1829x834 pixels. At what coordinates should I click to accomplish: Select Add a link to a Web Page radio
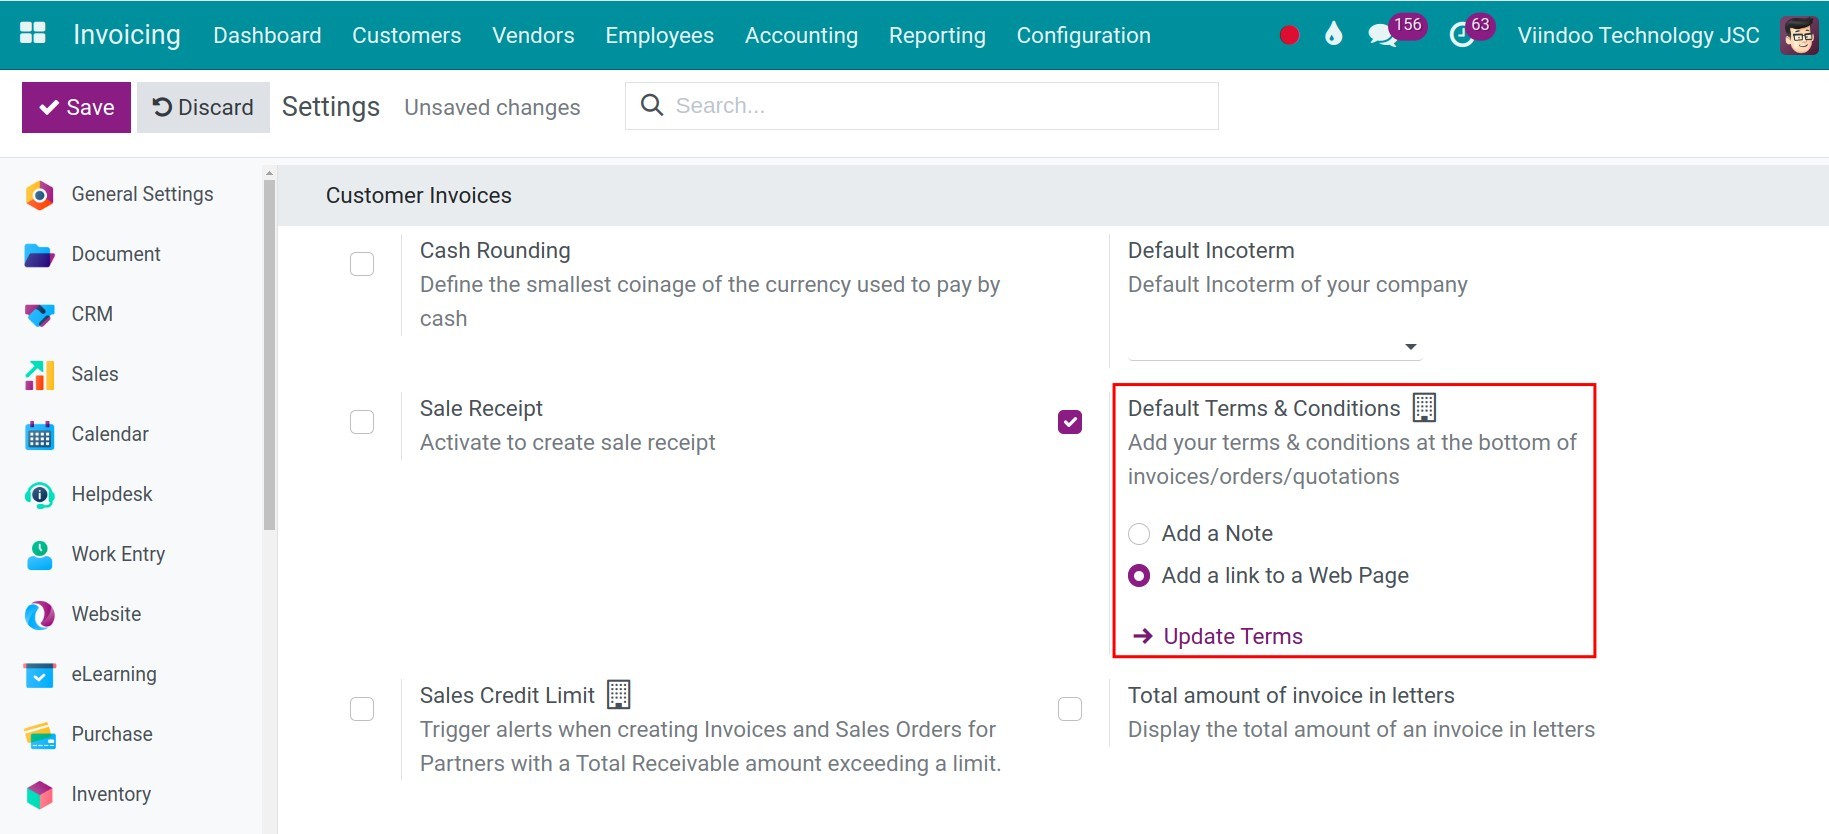coord(1139,576)
